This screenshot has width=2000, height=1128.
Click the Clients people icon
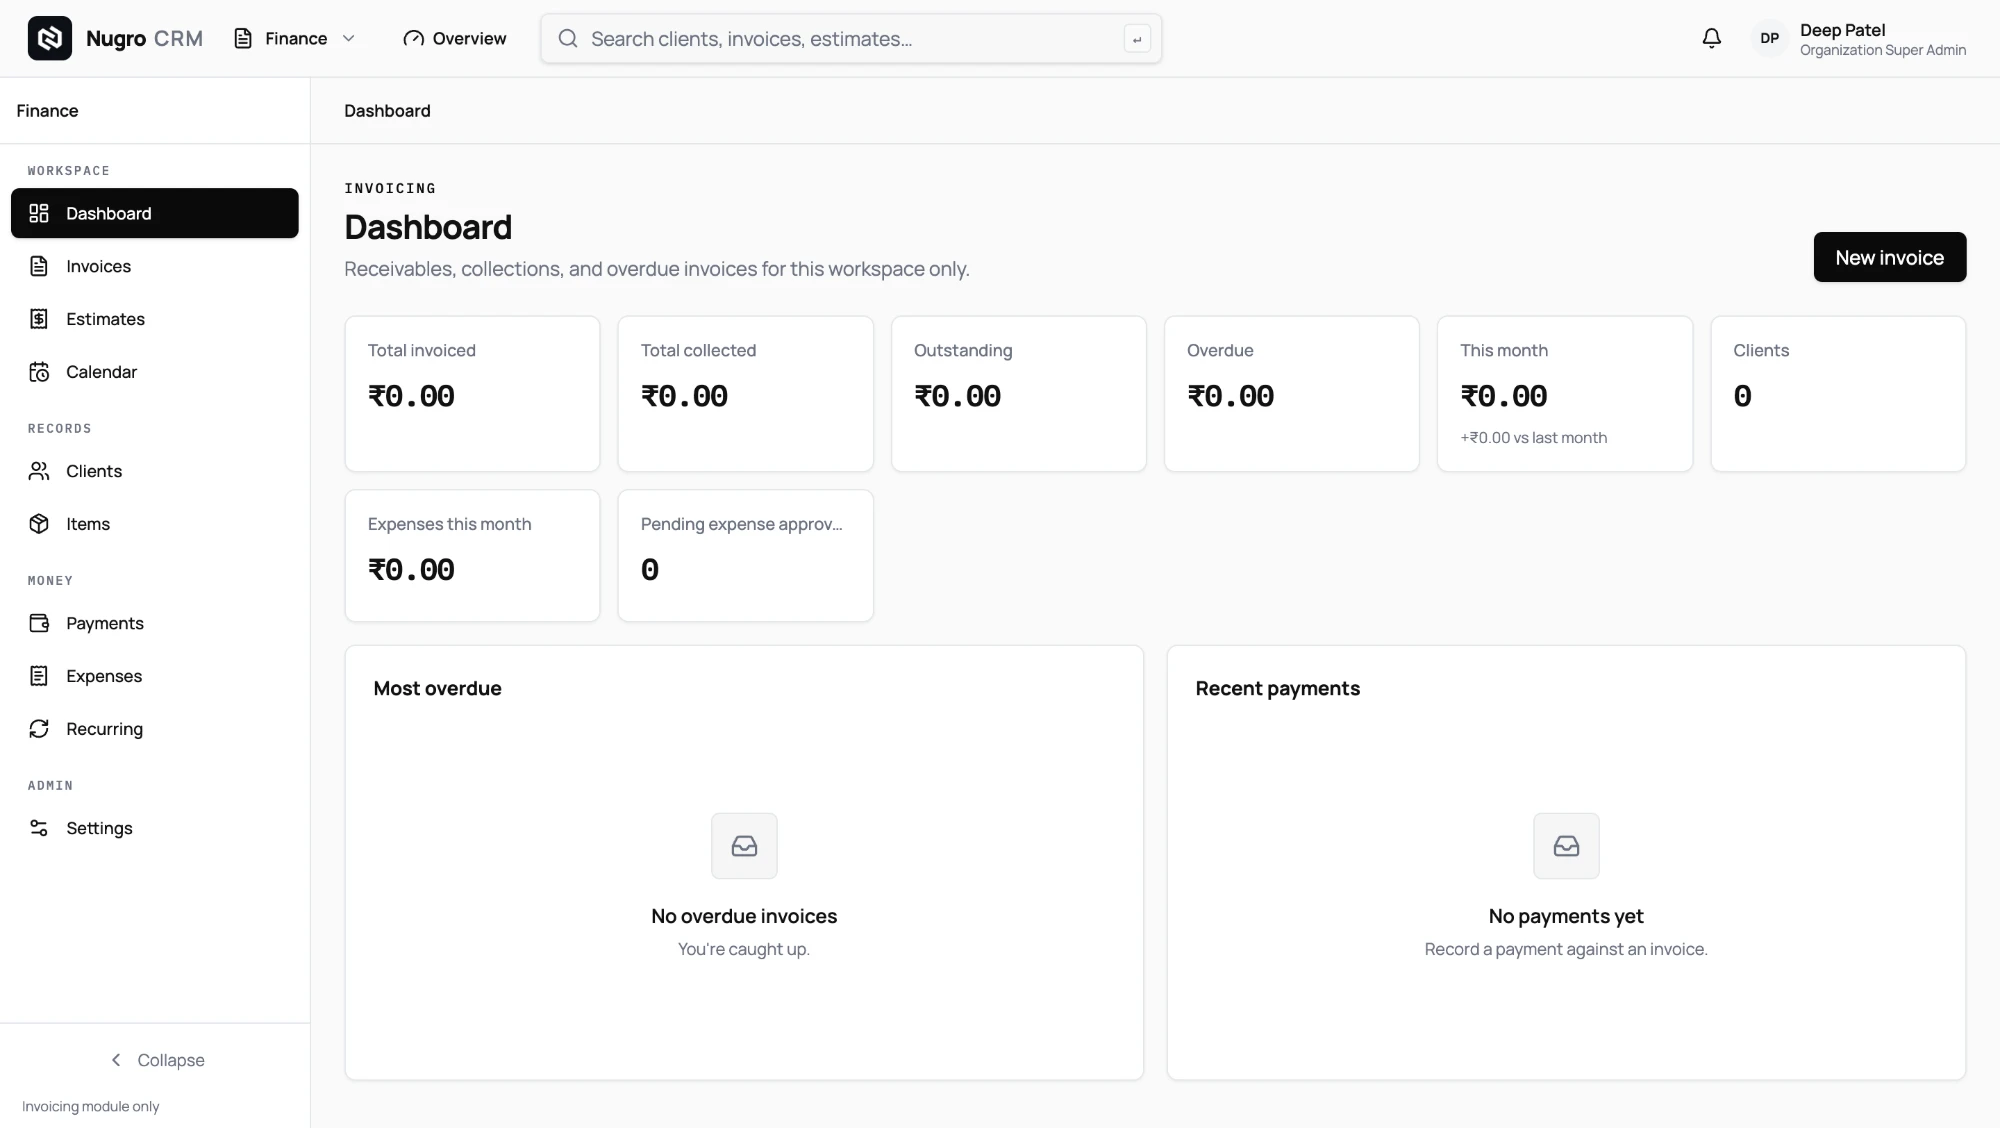(x=39, y=471)
